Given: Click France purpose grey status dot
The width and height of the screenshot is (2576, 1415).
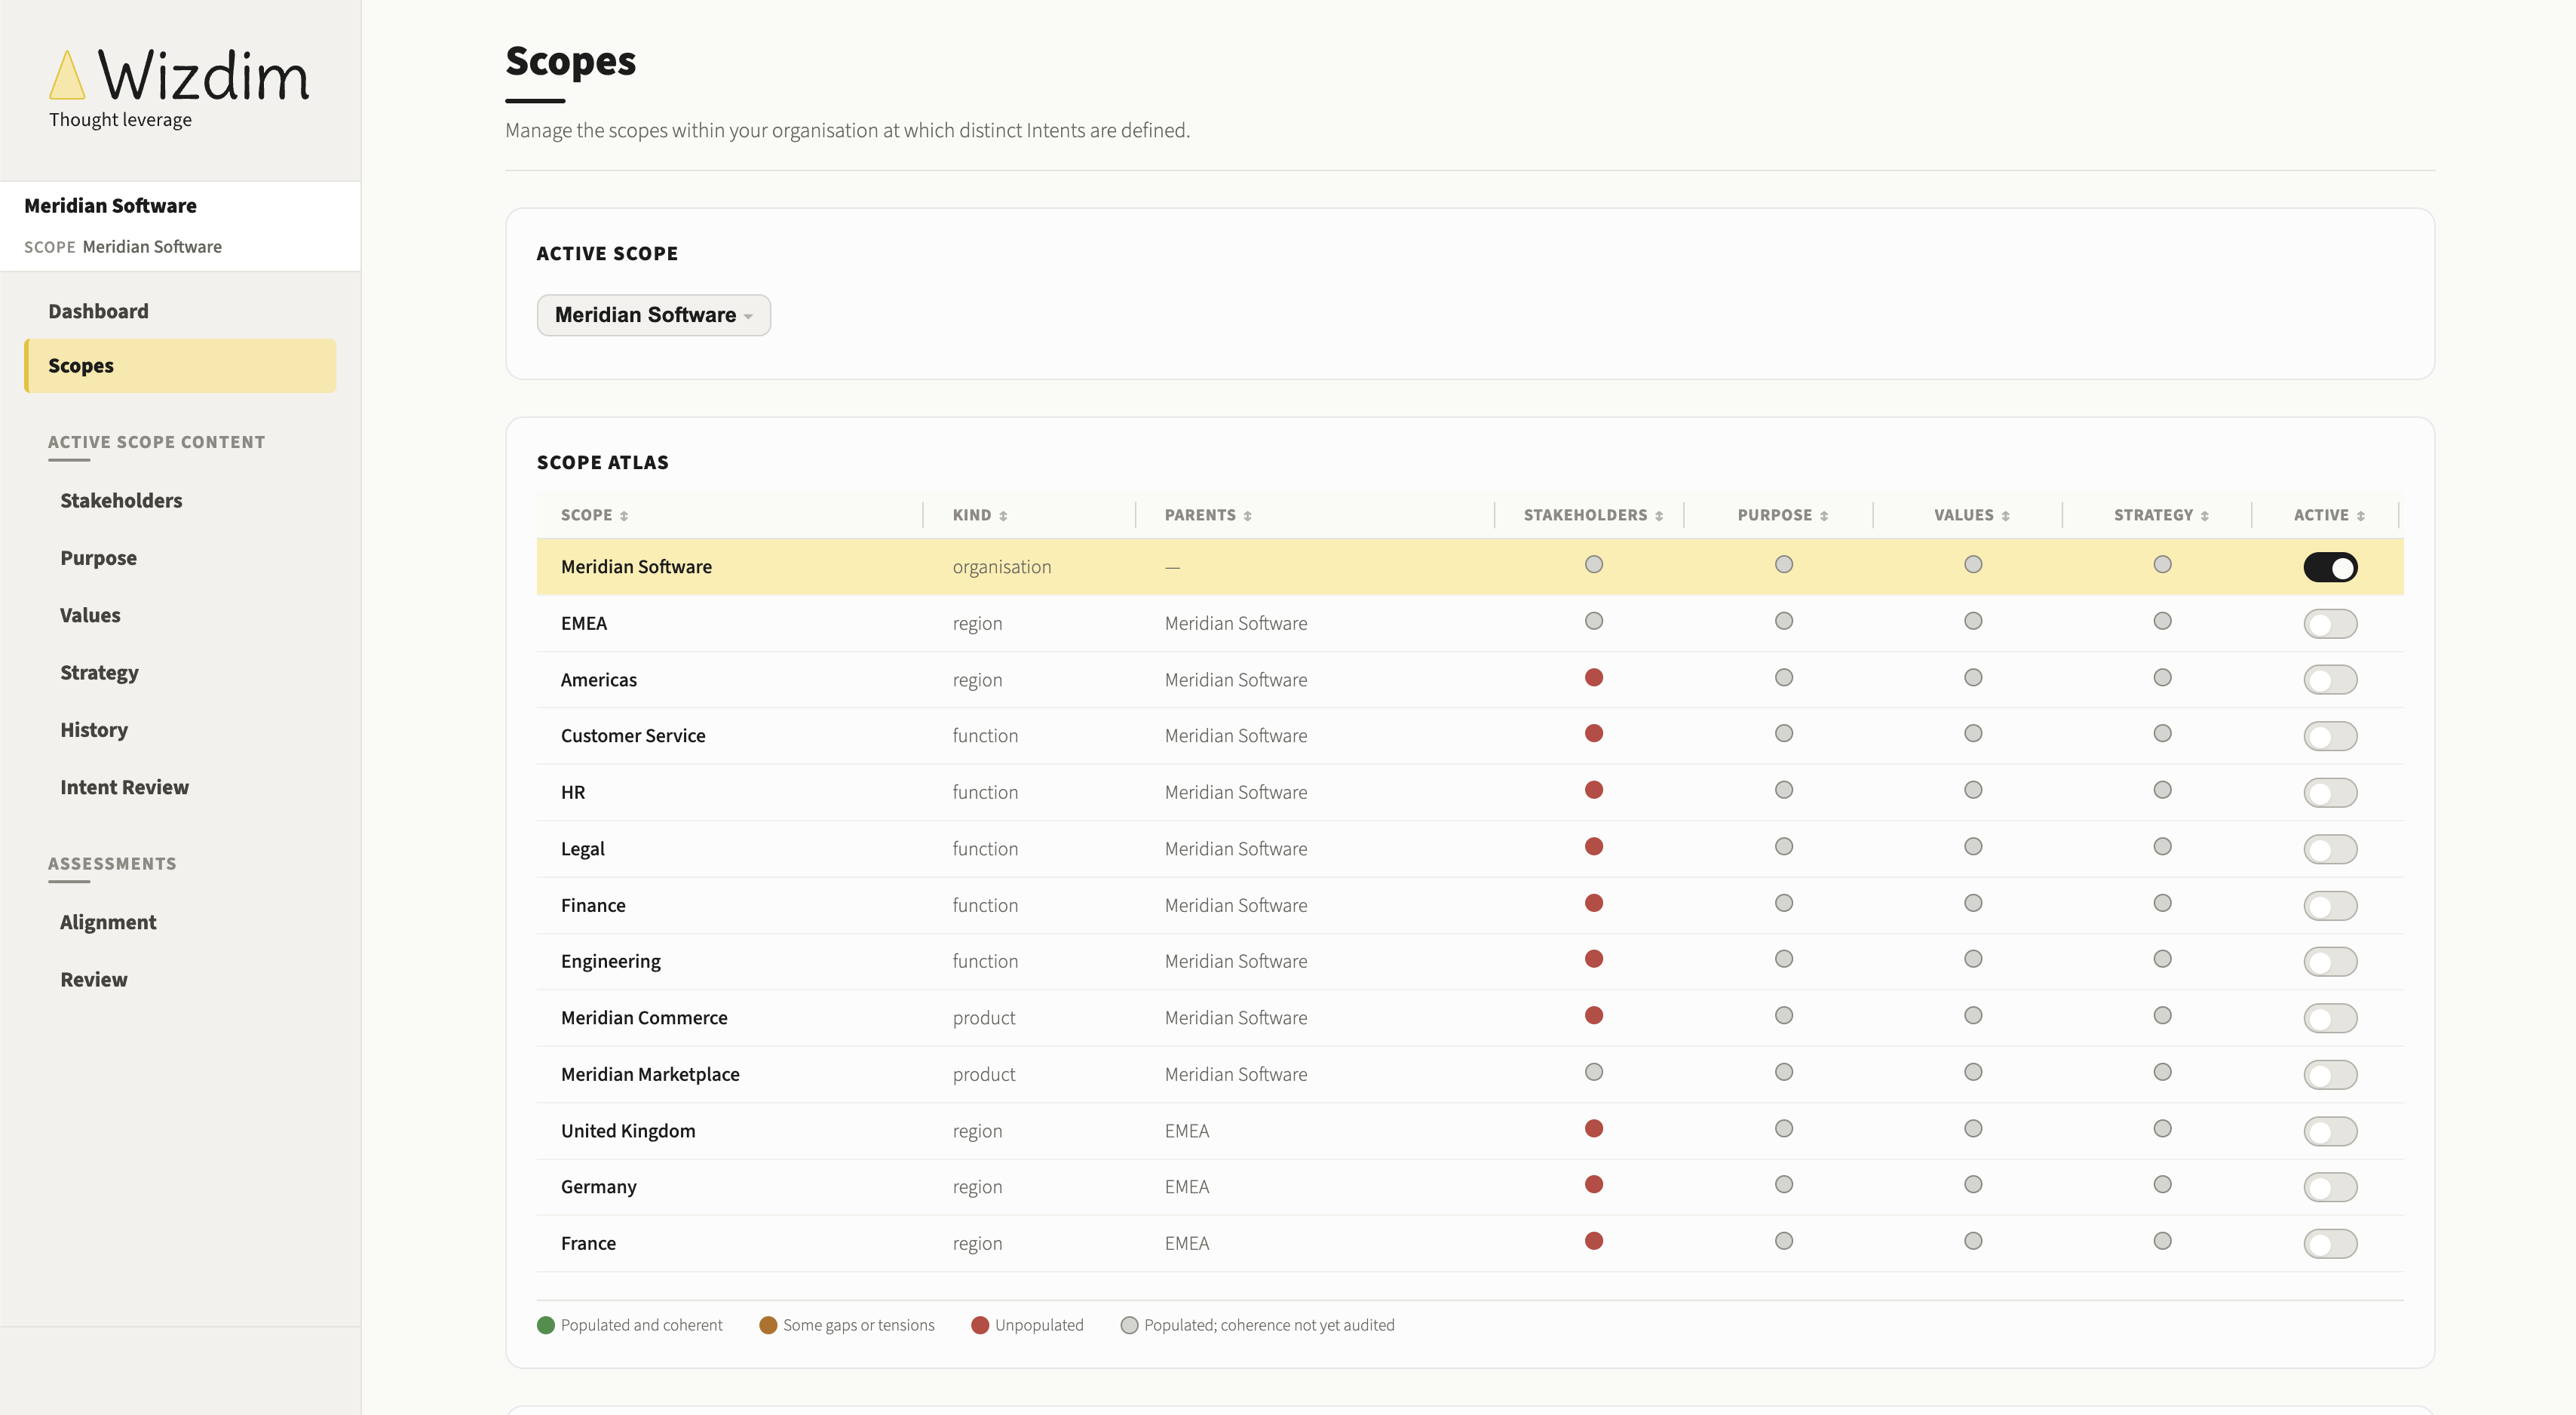Looking at the screenshot, I should (x=1783, y=1241).
